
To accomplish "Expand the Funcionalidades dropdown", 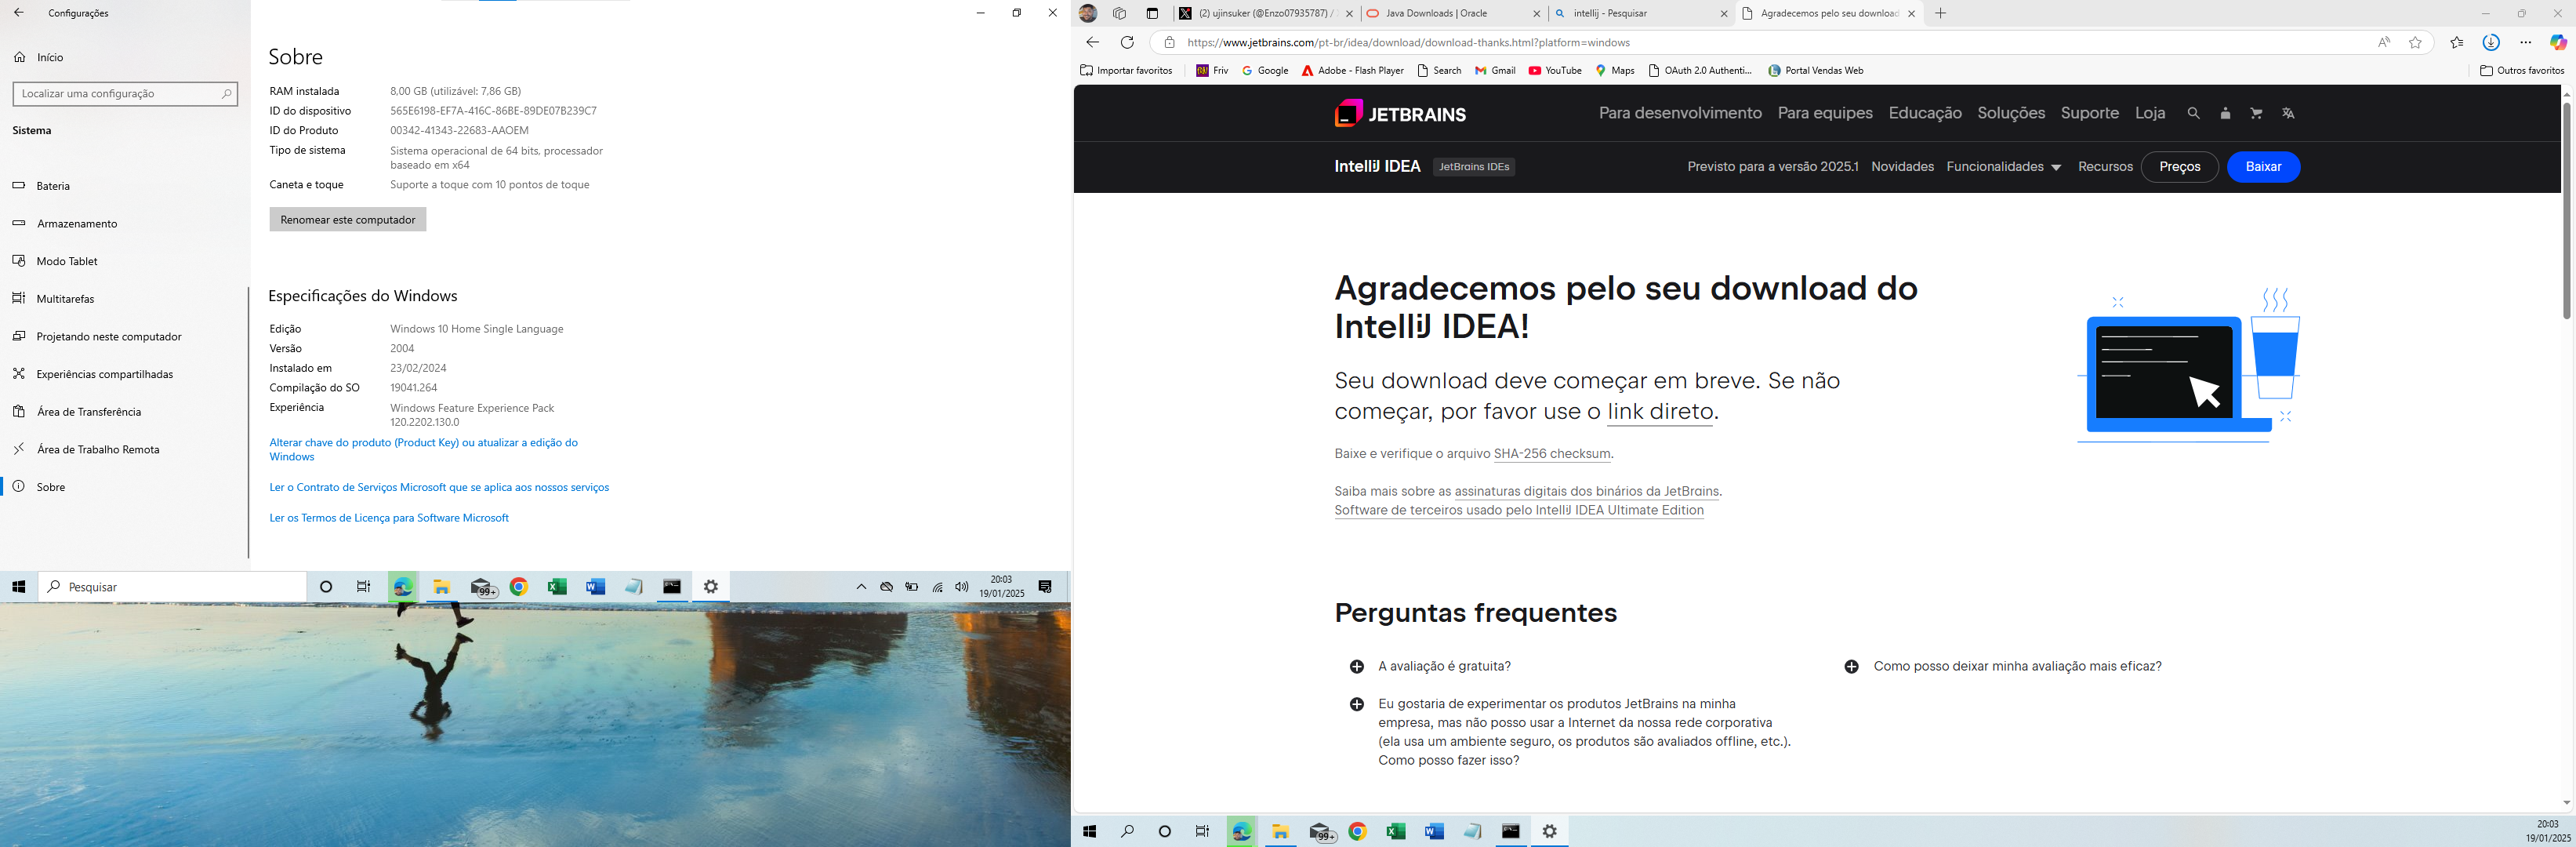I will coord(2003,167).
